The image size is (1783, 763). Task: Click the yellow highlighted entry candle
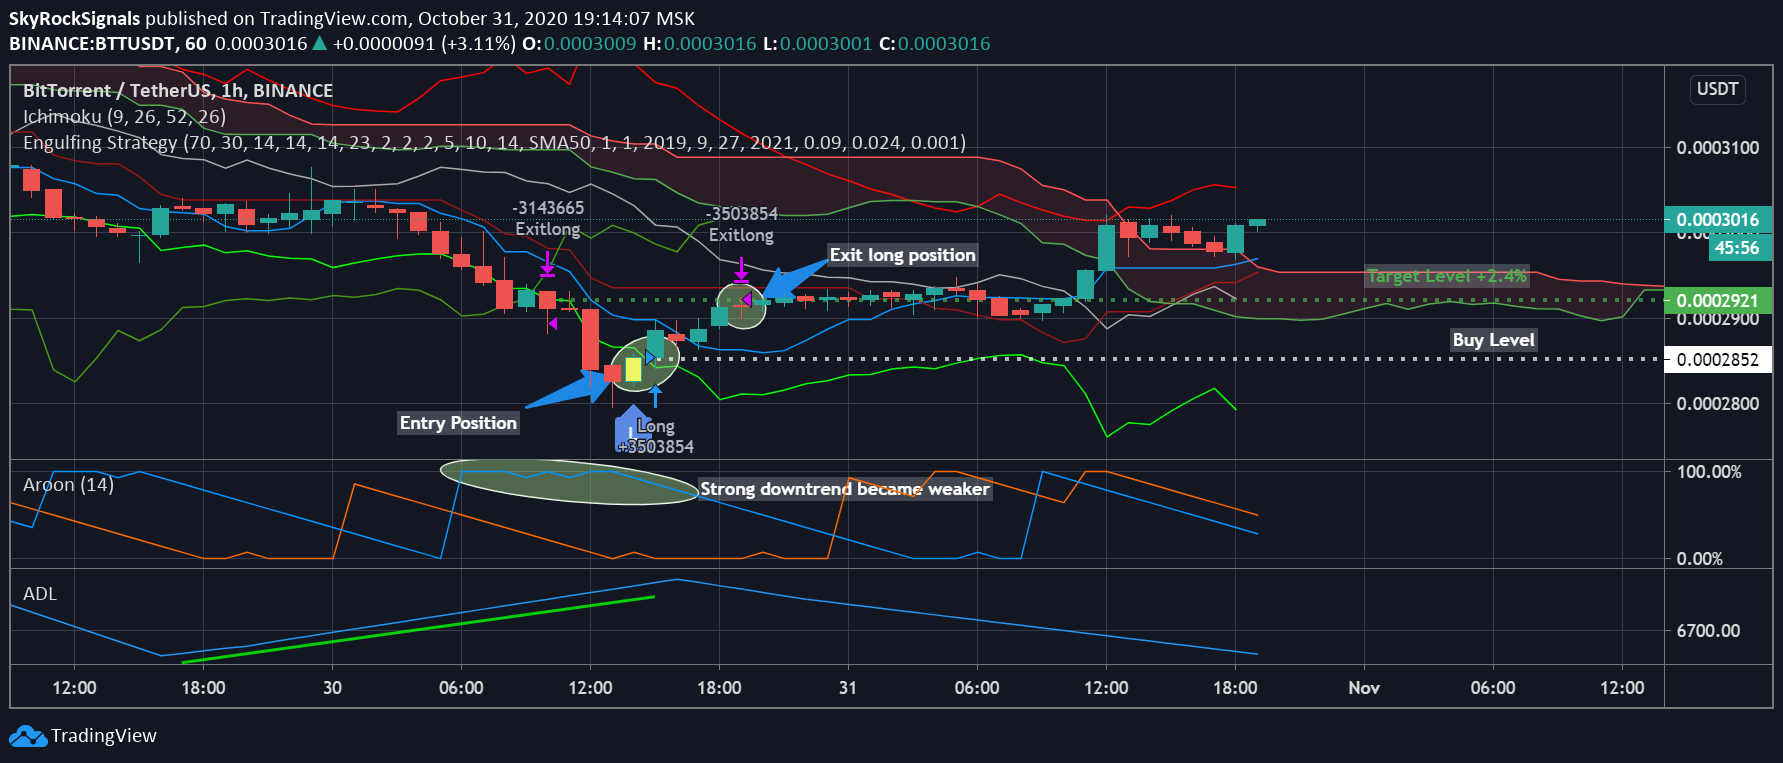tap(633, 369)
